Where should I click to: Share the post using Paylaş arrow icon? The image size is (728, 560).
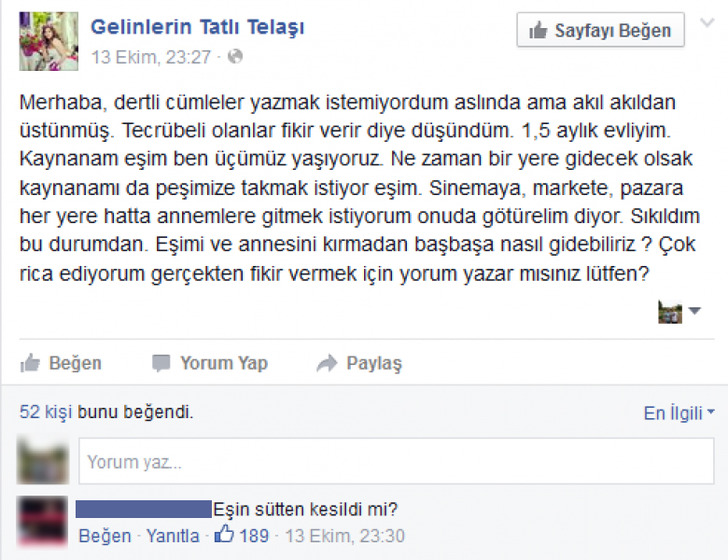(x=327, y=363)
